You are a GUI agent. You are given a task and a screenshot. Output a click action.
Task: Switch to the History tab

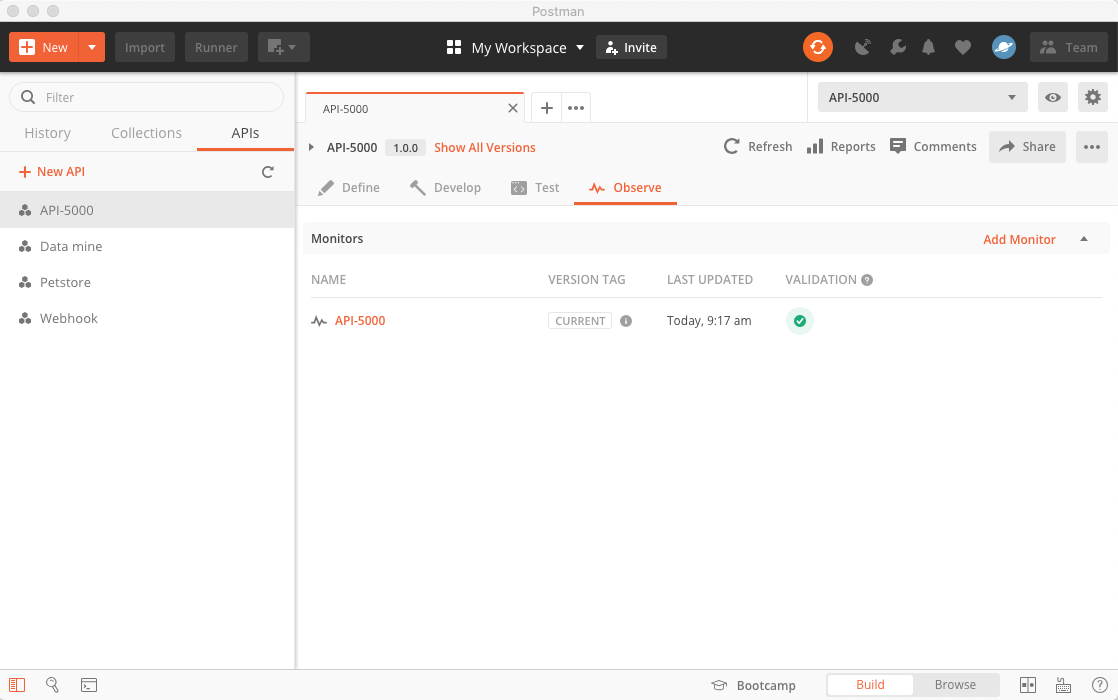(x=48, y=133)
